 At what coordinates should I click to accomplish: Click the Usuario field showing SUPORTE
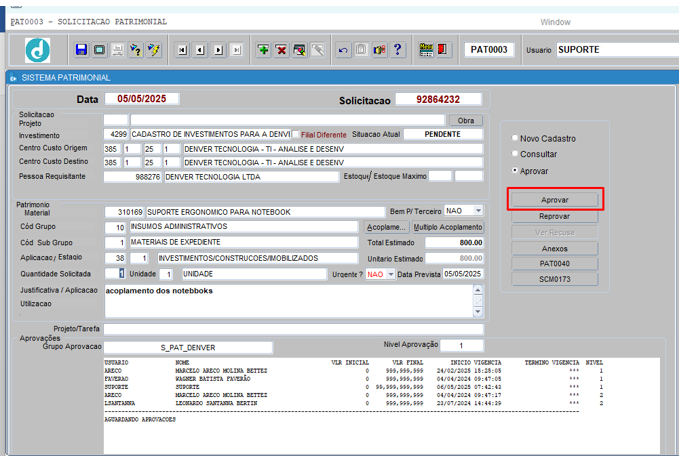(x=618, y=50)
